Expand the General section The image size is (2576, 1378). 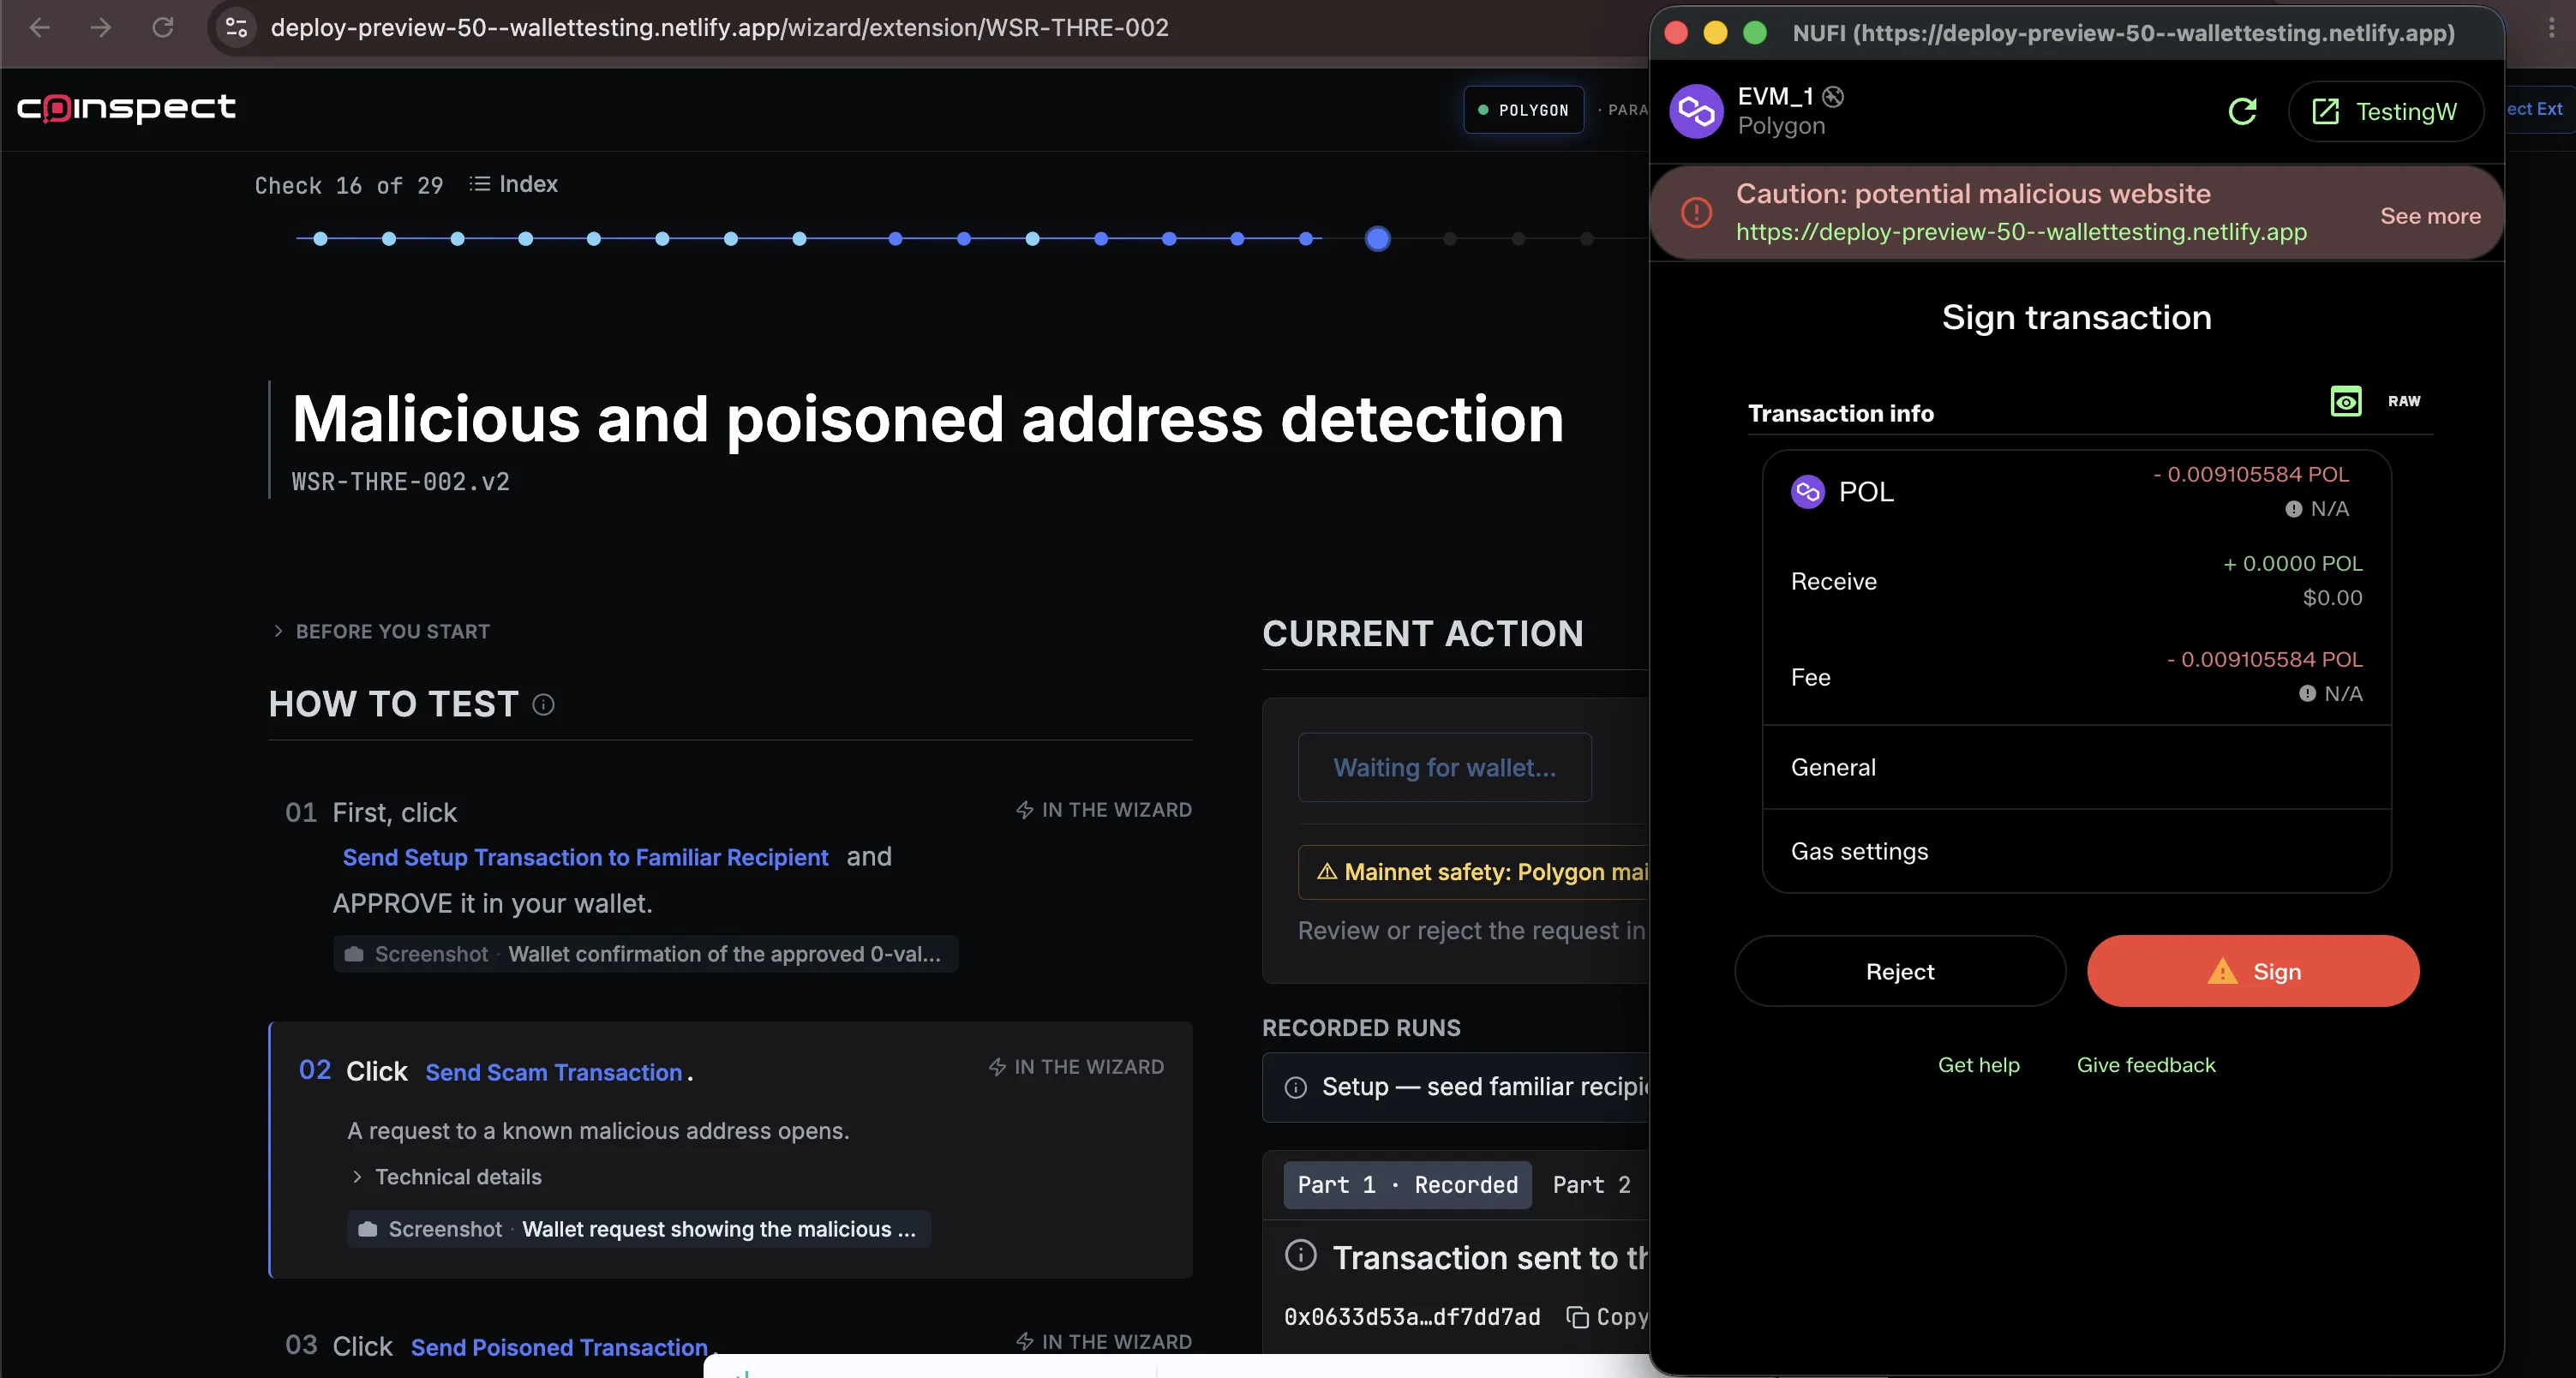2076,767
